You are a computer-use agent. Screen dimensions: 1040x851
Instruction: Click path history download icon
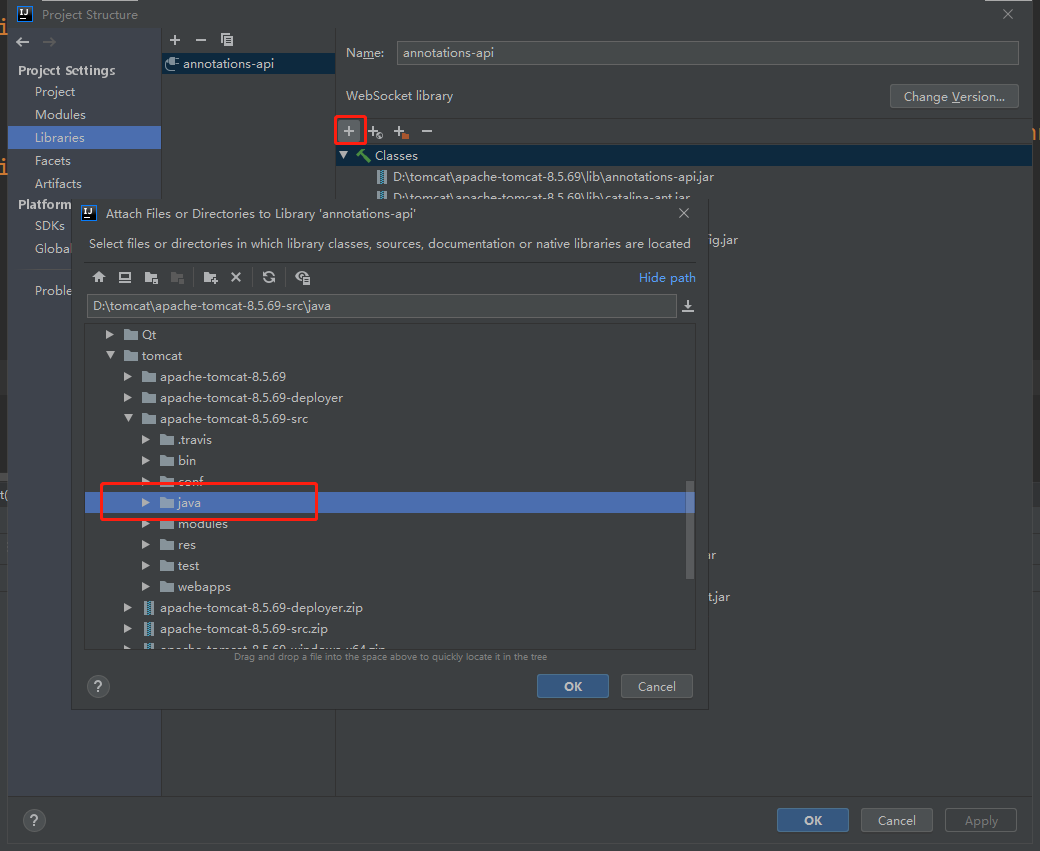pyautogui.click(x=688, y=306)
